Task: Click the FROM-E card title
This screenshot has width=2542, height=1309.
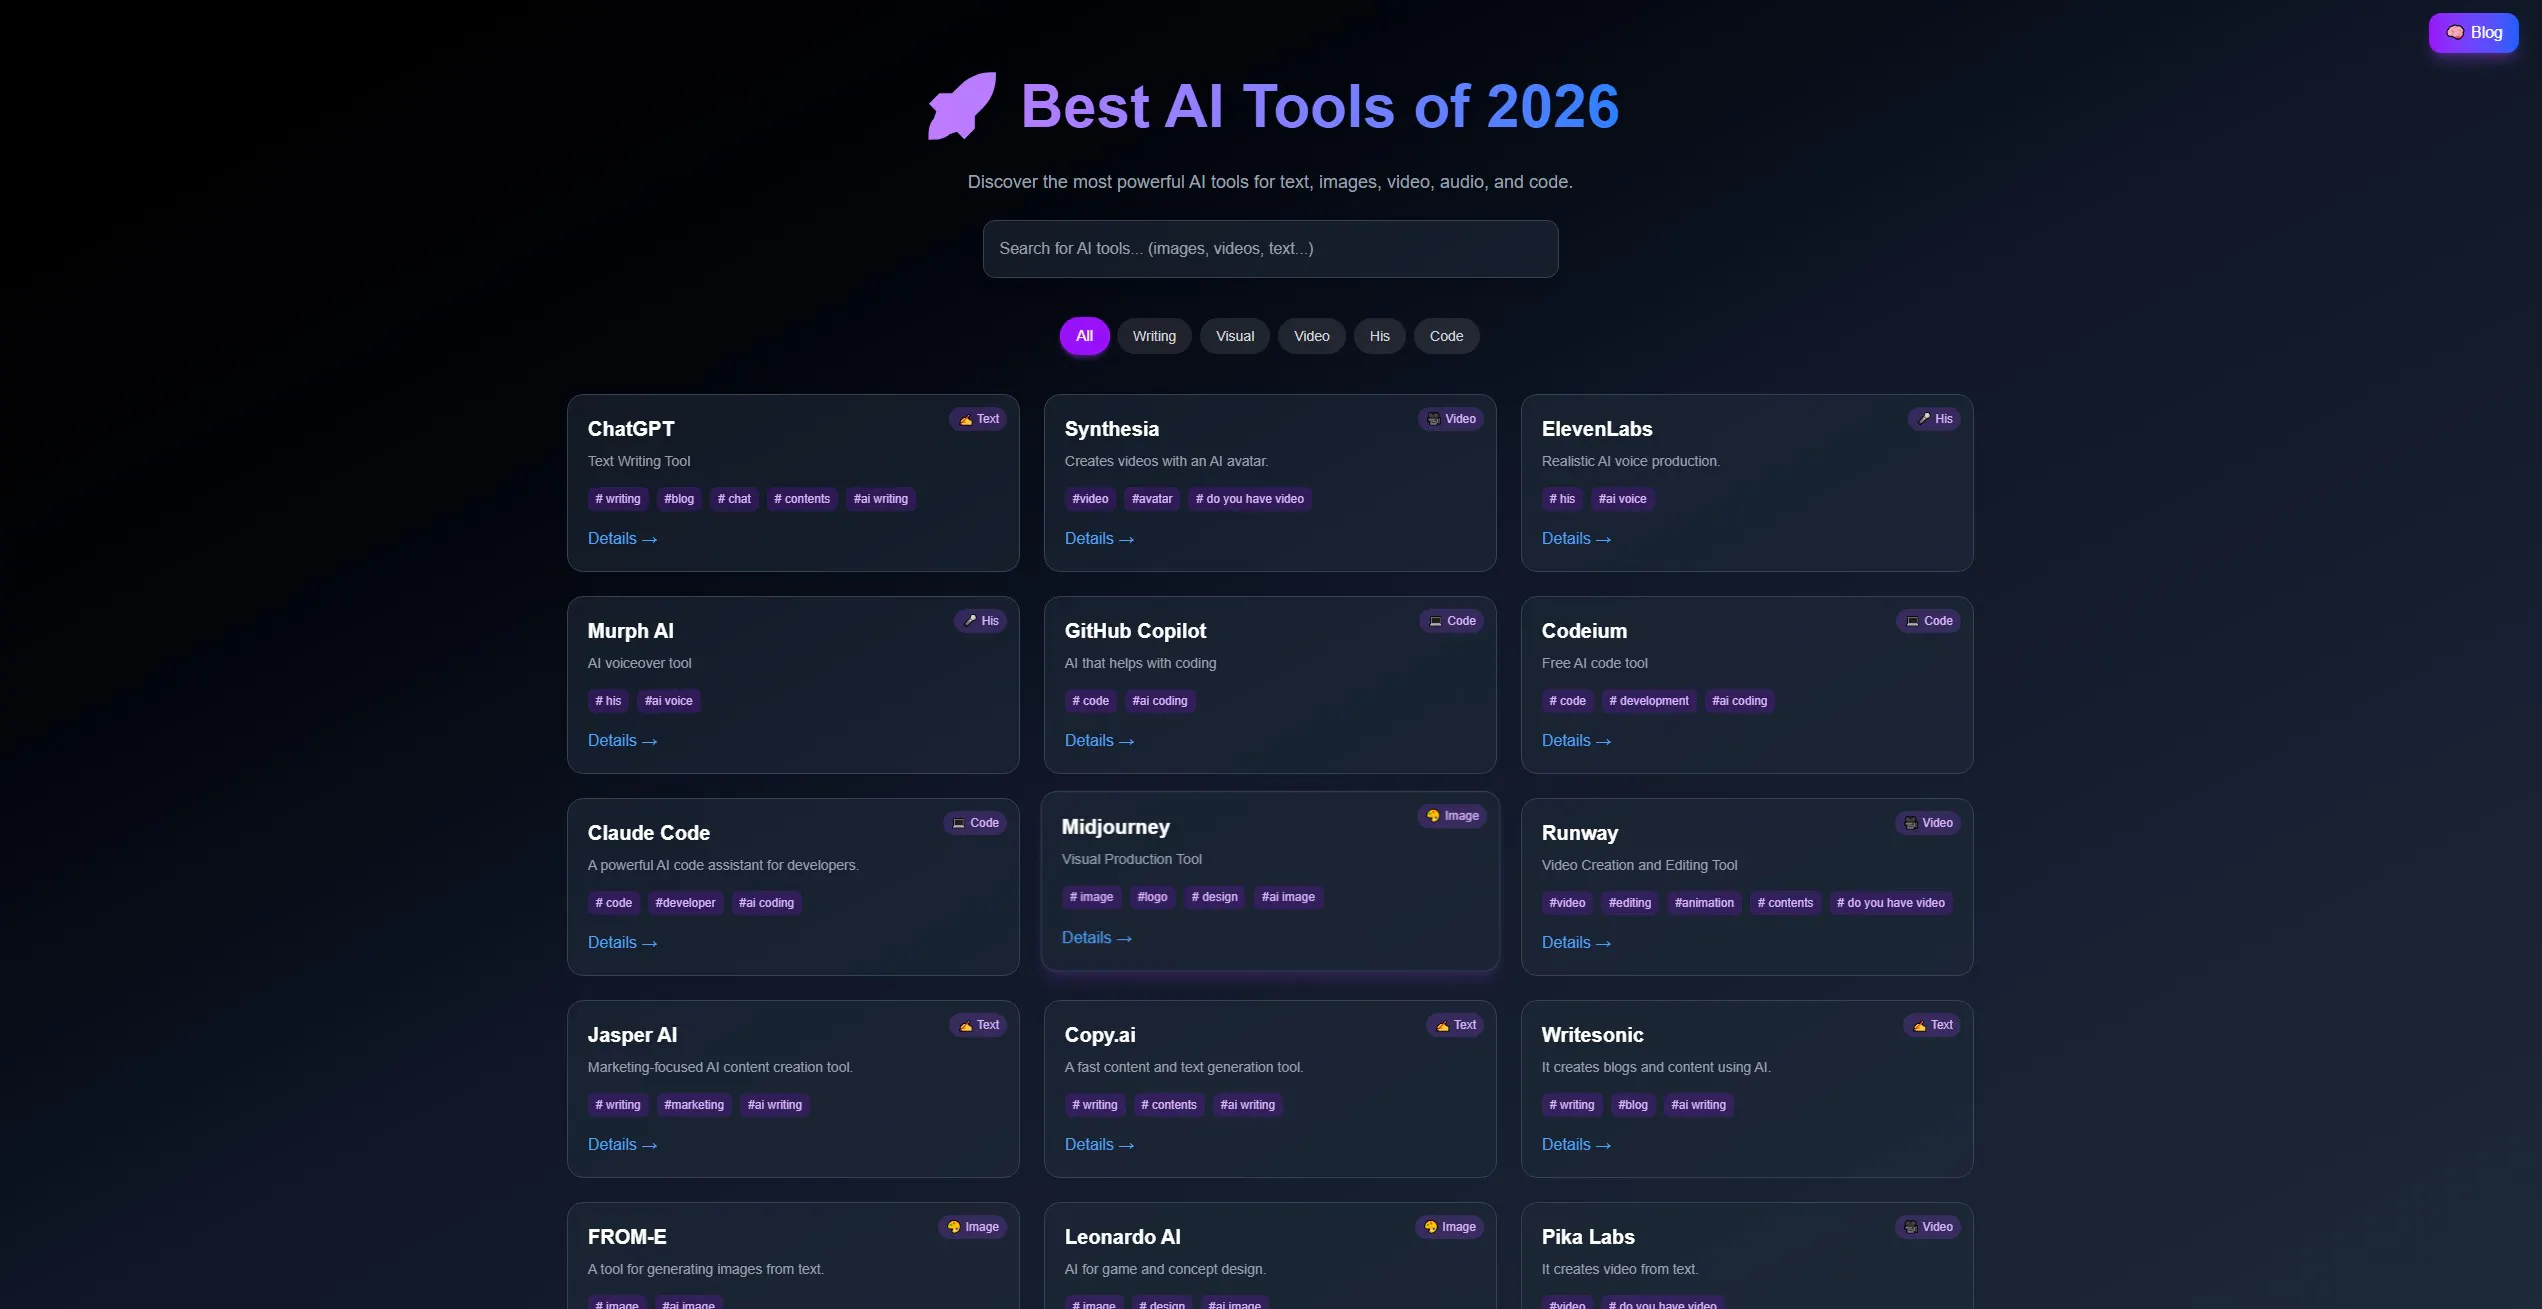Action: 627,1237
